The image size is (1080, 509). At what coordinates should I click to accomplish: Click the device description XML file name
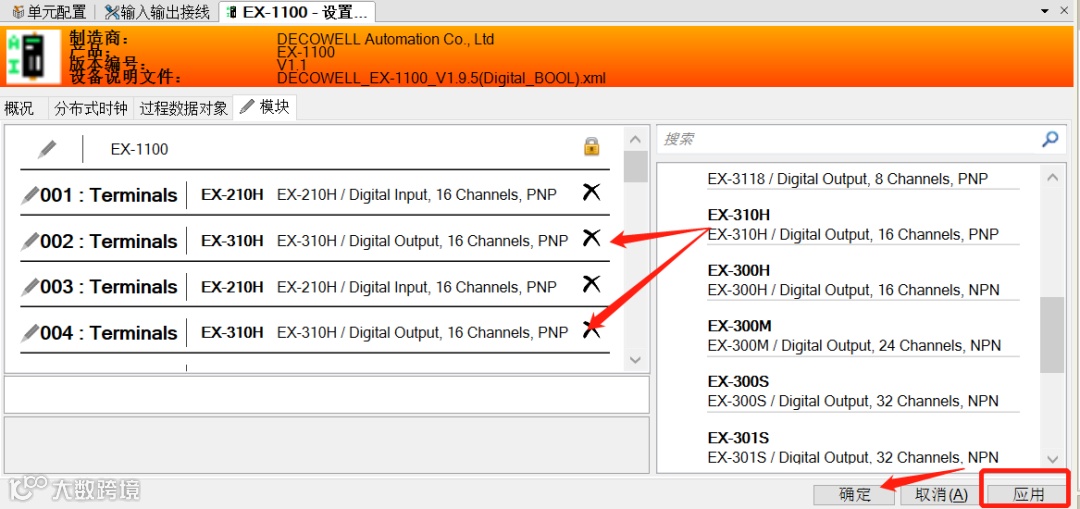[x=441, y=78]
